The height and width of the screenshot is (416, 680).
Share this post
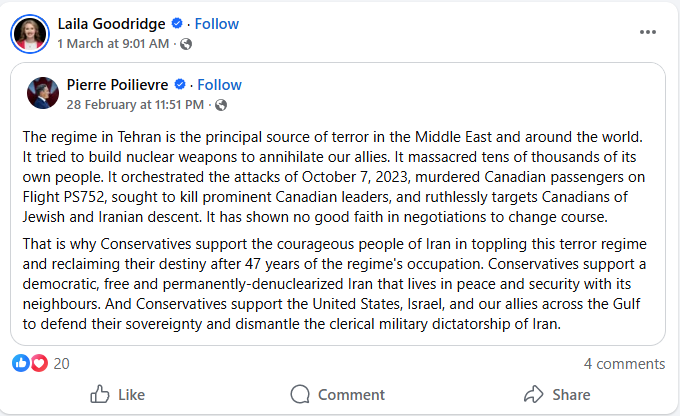(557, 394)
